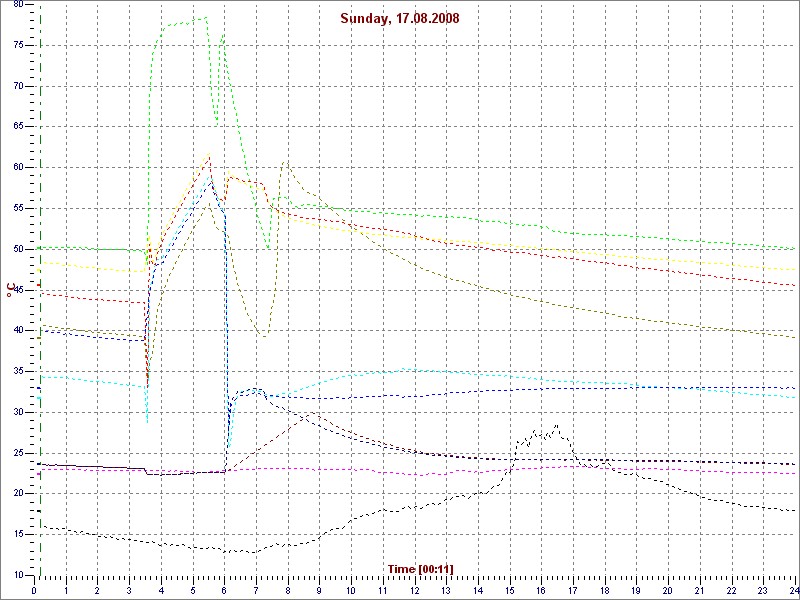Click the hour 9 label on the time axis

(x=320, y=591)
